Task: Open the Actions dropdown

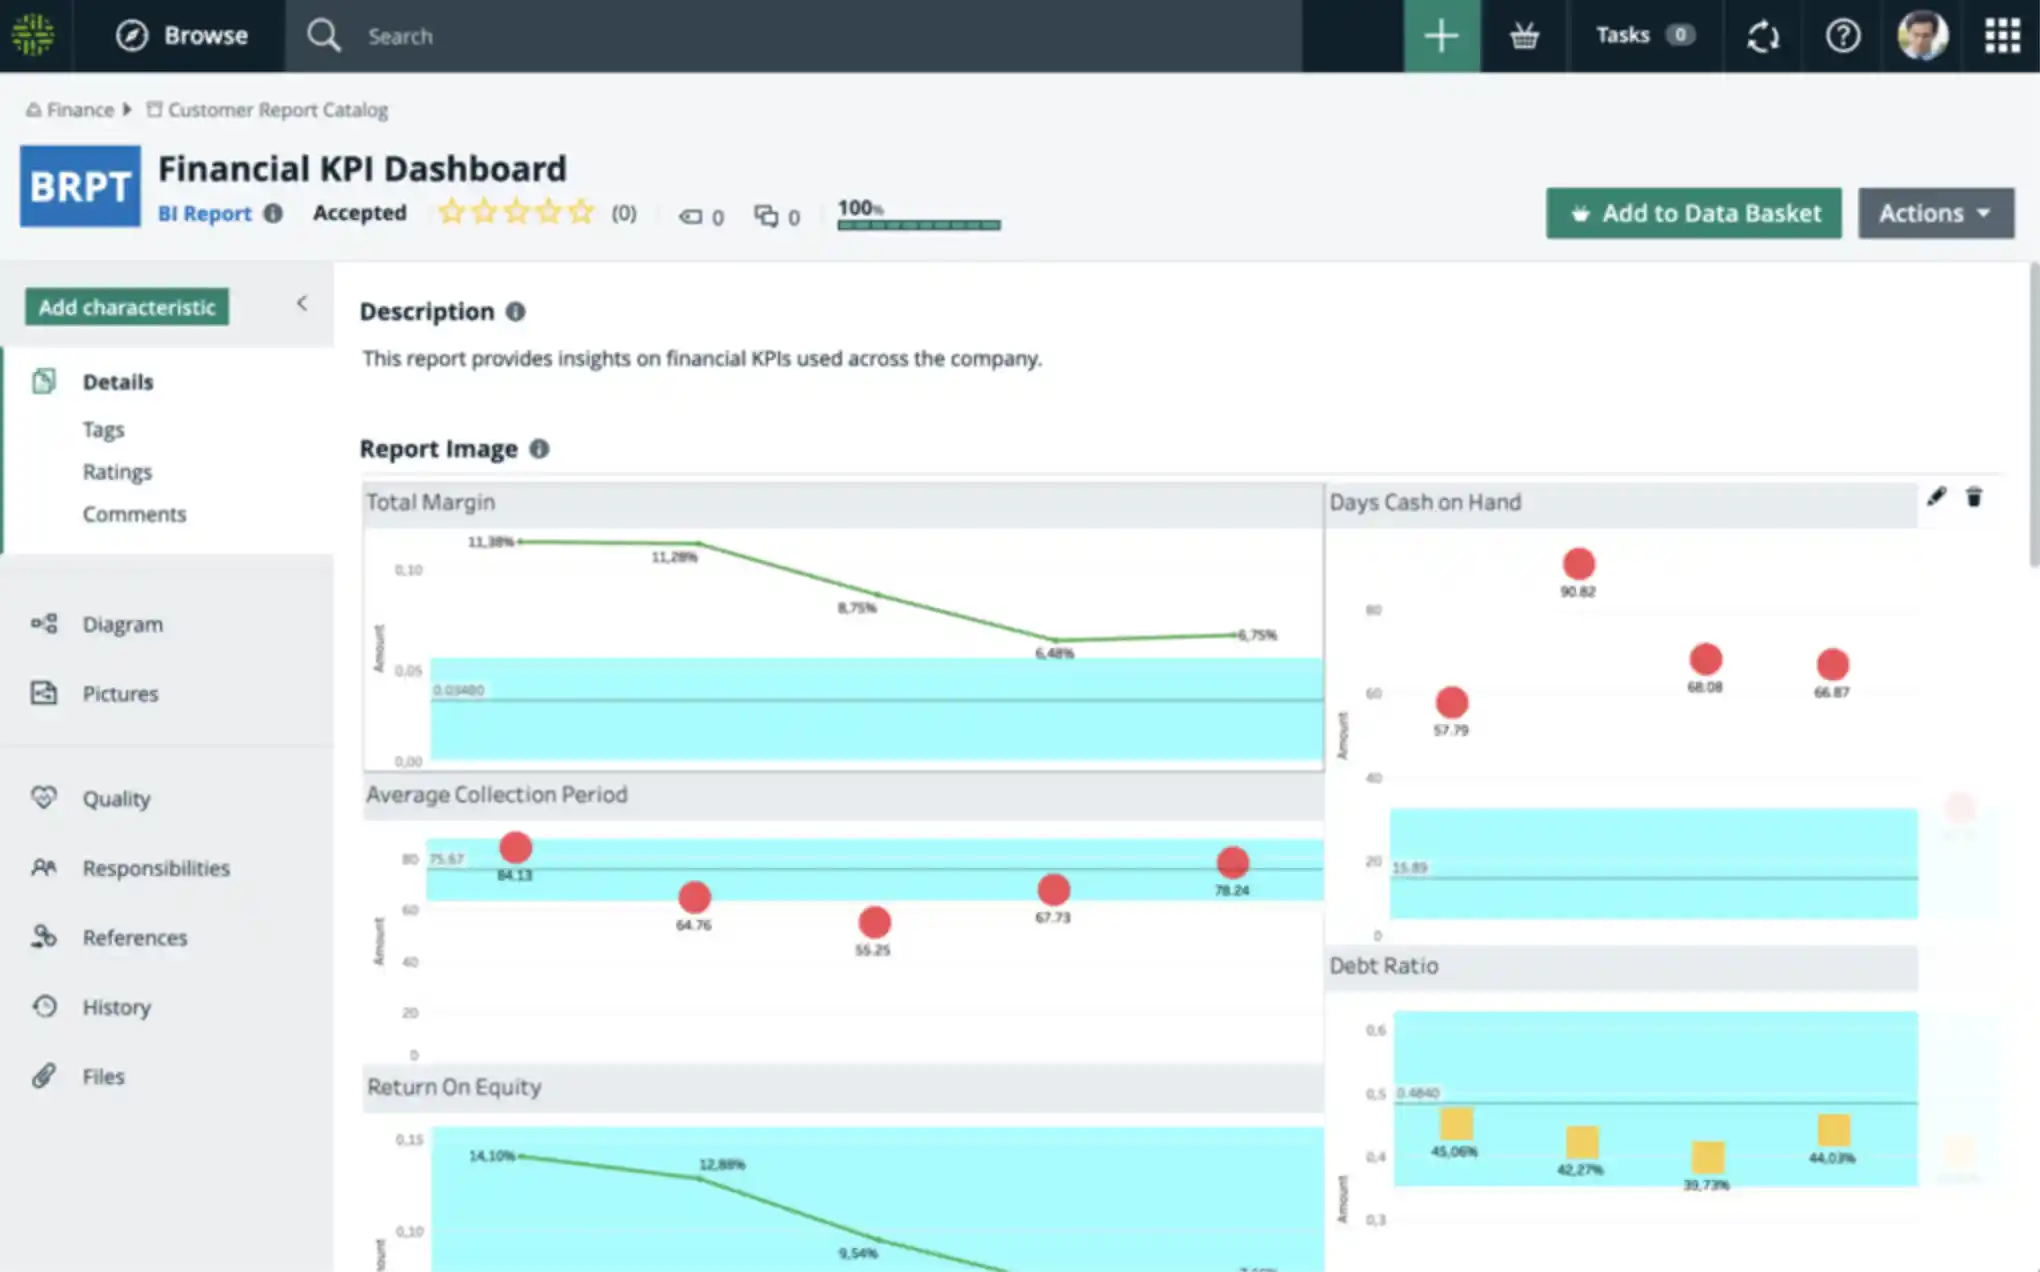Action: (1935, 213)
